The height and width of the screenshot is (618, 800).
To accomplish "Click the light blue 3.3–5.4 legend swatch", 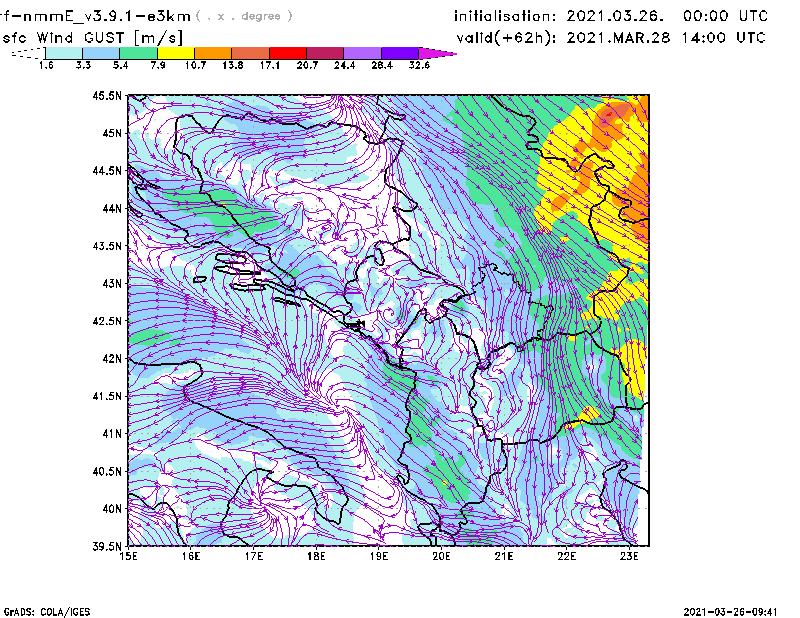I will (x=101, y=53).
